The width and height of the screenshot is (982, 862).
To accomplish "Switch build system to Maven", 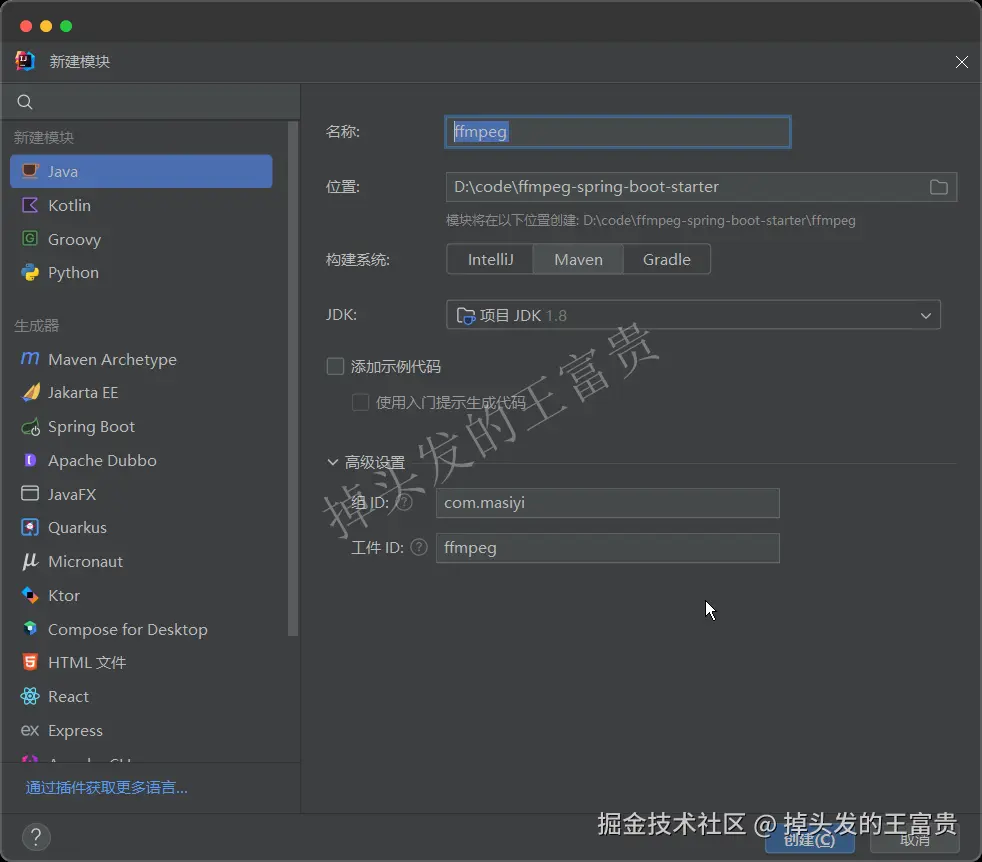I will 578,259.
